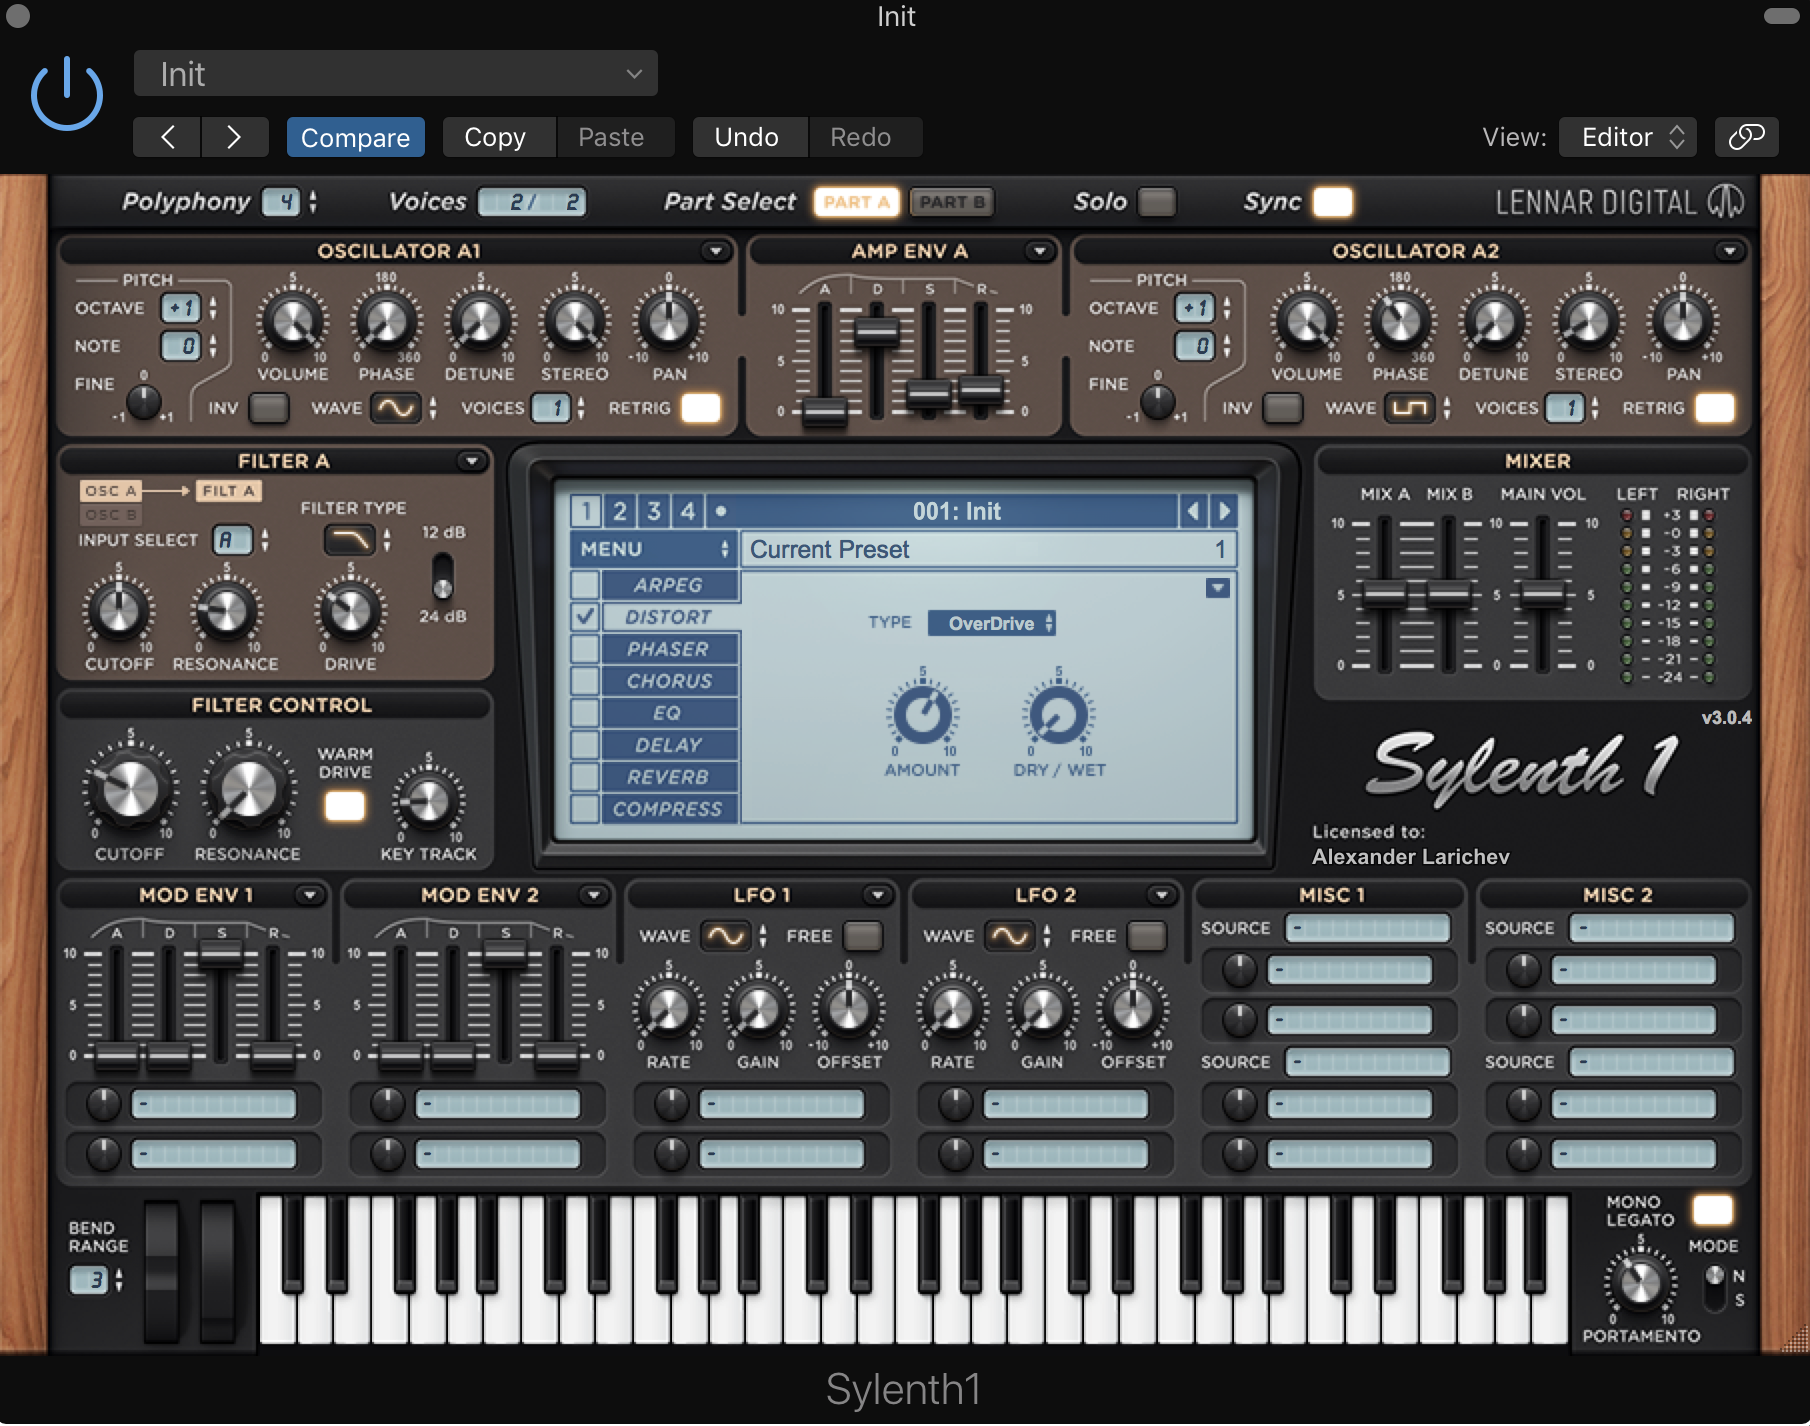Click the Polyphony value field
The width and height of the screenshot is (1810, 1426).
click(283, 202)
